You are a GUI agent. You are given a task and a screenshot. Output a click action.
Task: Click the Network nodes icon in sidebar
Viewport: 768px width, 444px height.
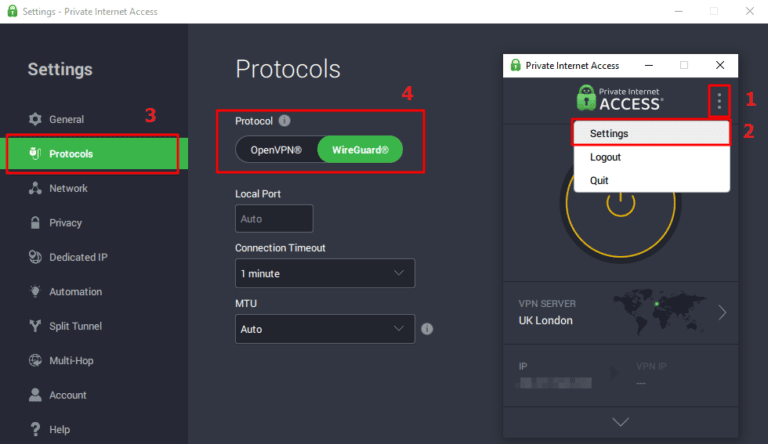tap(35, 188)
